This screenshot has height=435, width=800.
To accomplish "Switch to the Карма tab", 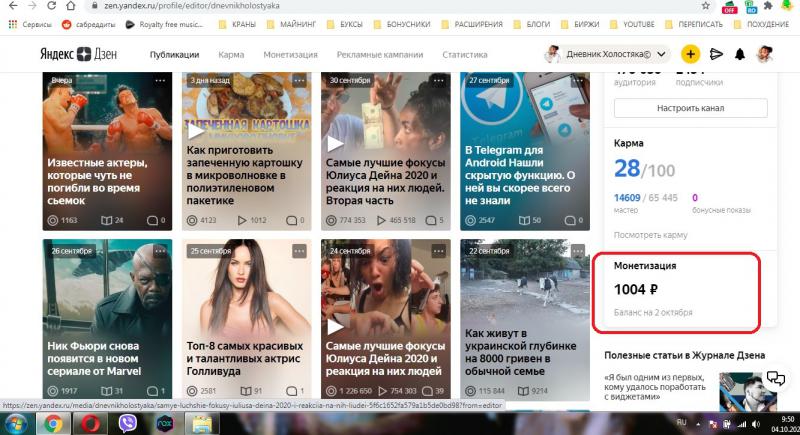I will 231,55.
